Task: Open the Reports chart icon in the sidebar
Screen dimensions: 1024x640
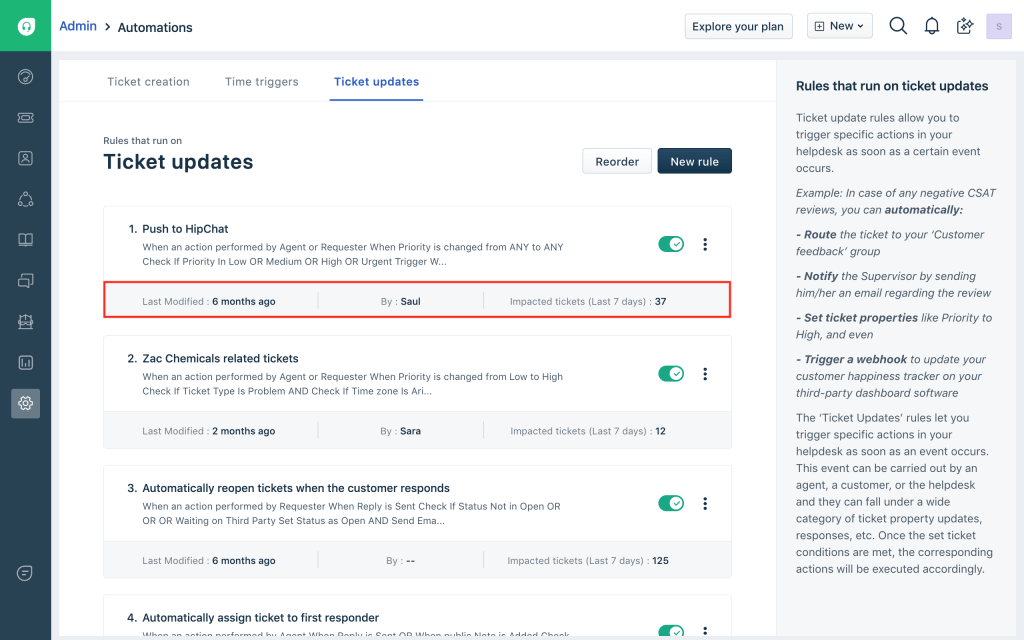Action: [26, 362]
